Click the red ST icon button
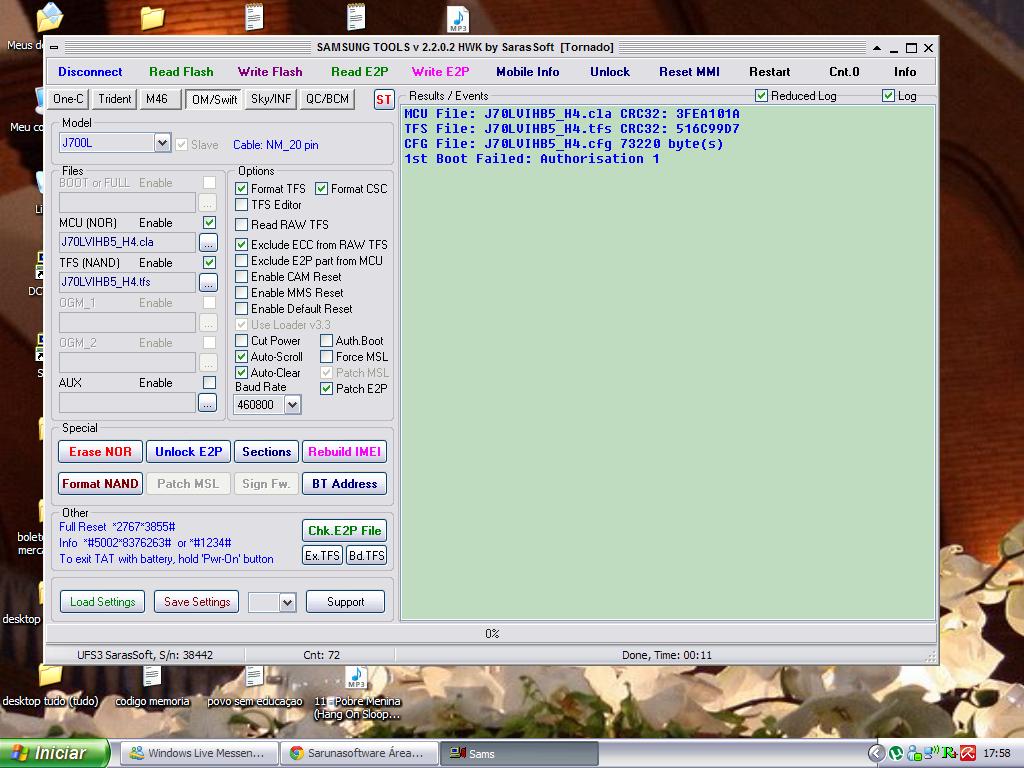 383,99
